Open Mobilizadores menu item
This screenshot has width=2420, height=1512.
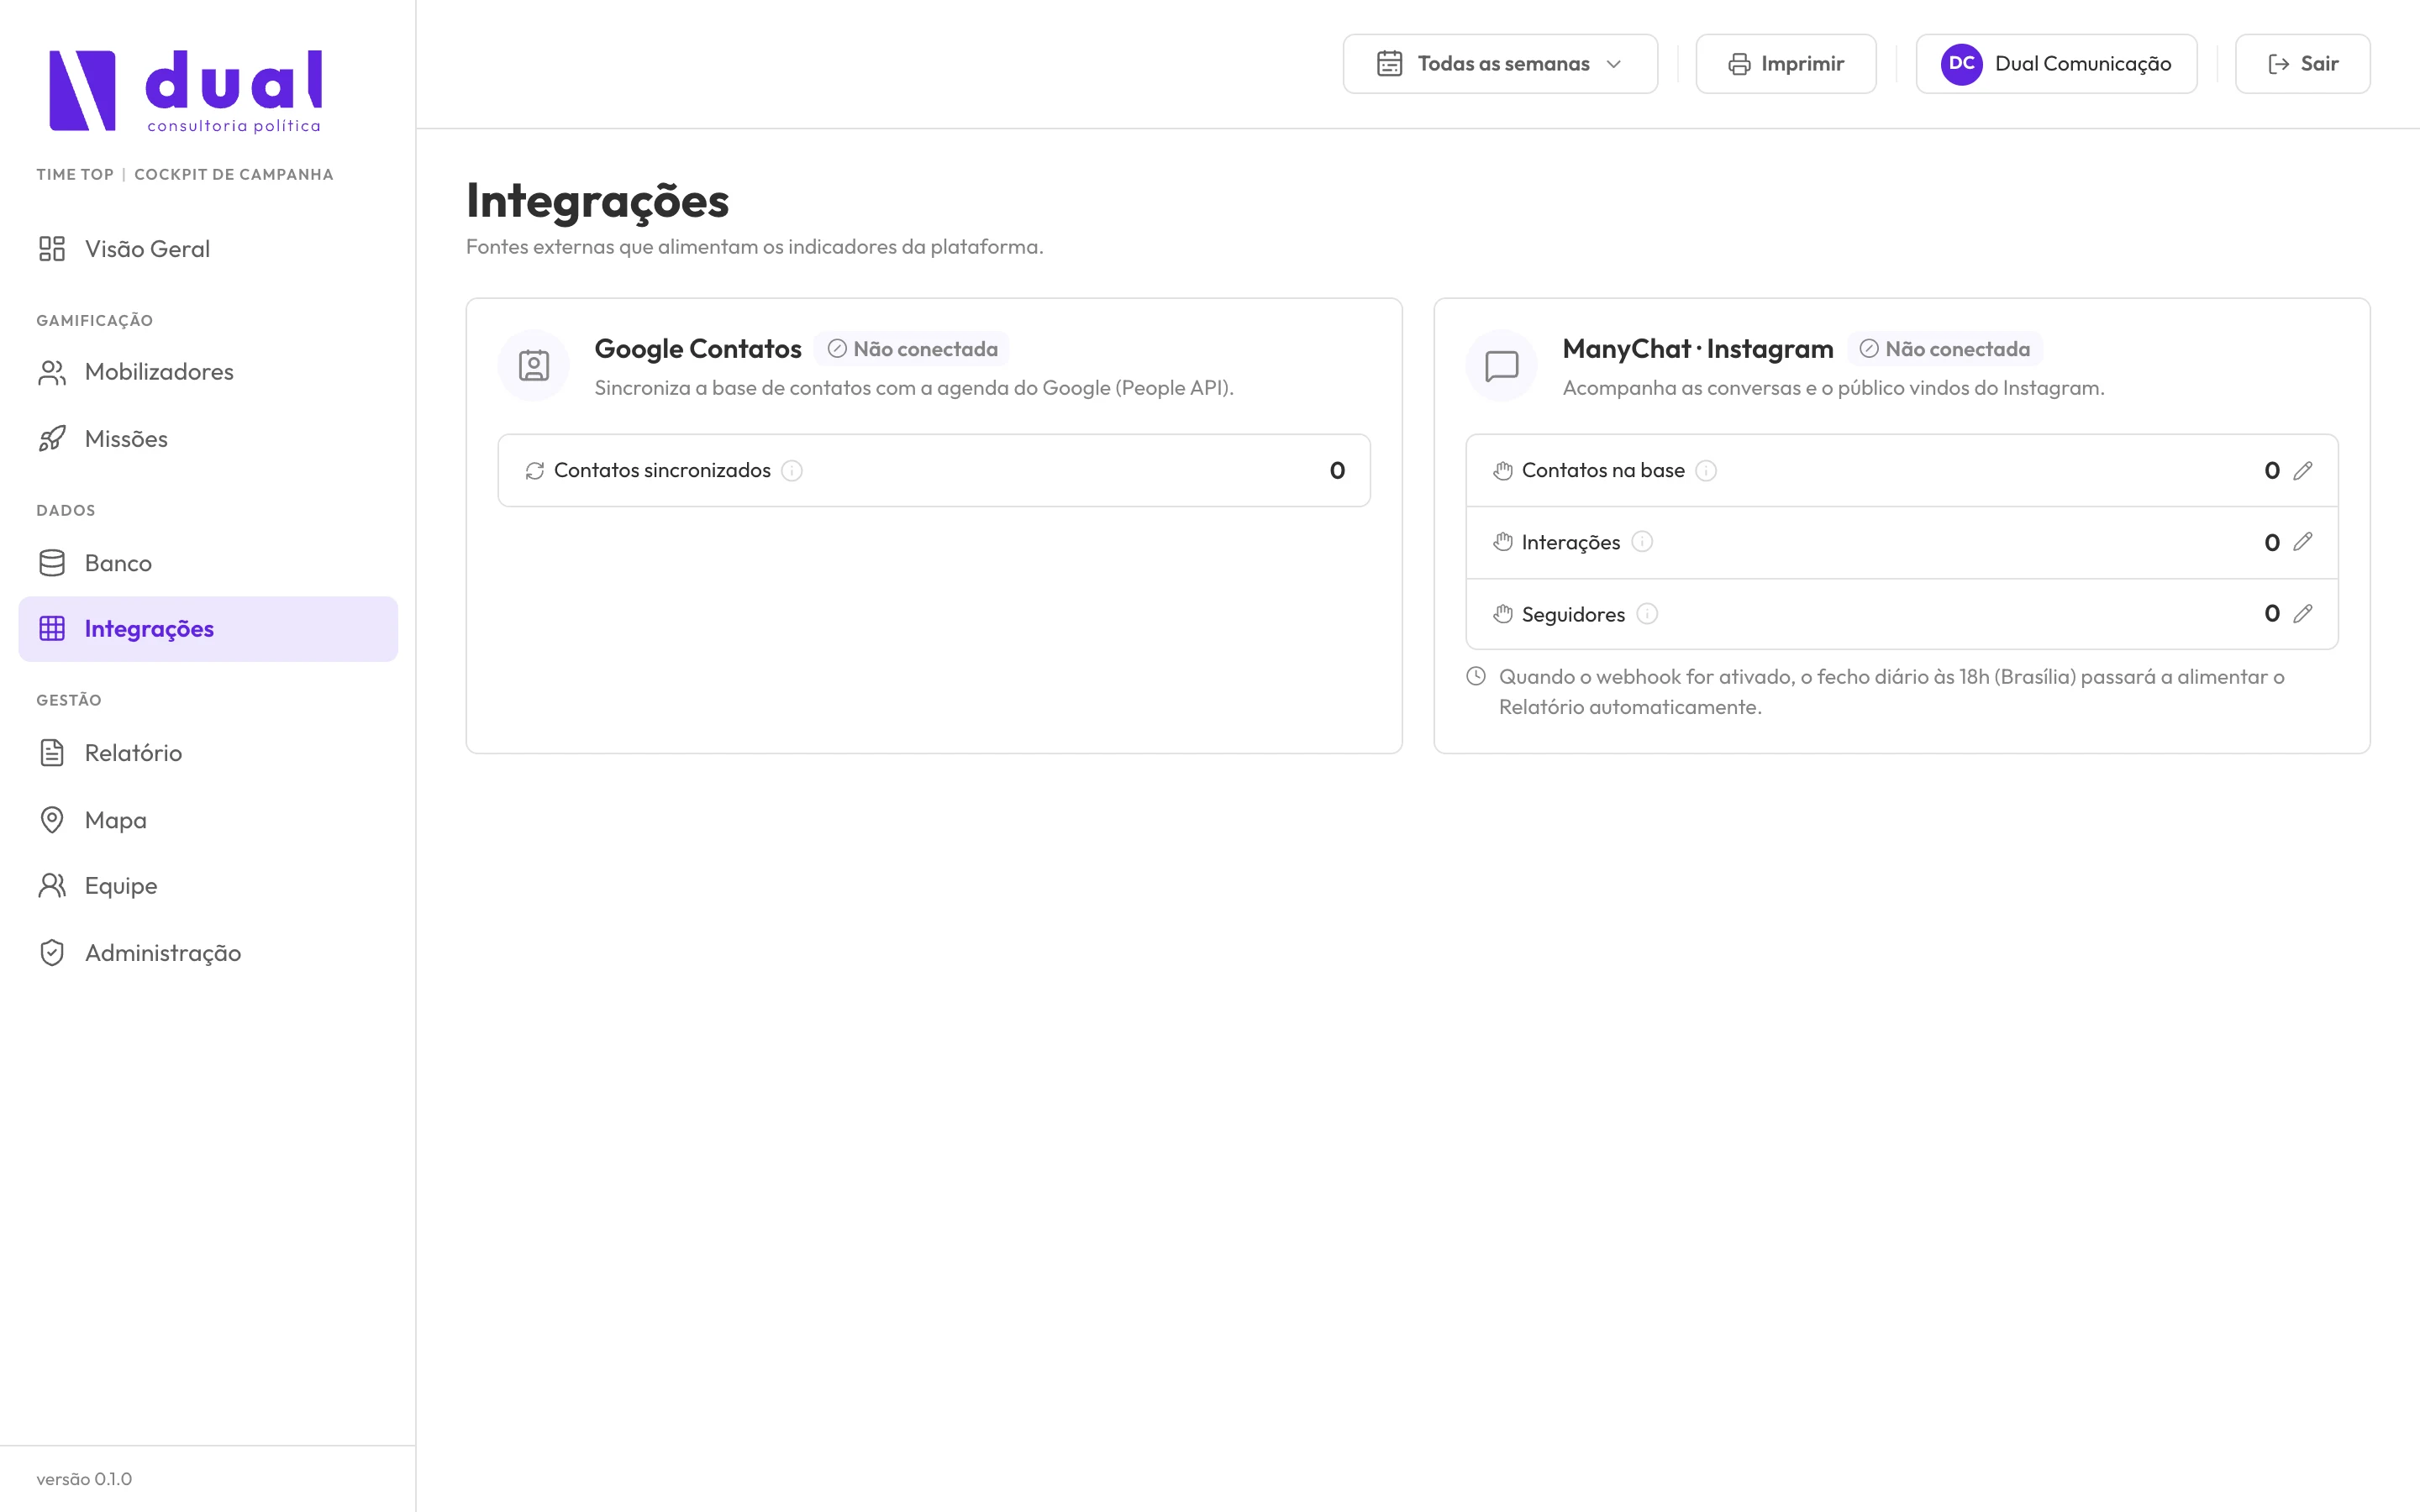coord(208,372)
